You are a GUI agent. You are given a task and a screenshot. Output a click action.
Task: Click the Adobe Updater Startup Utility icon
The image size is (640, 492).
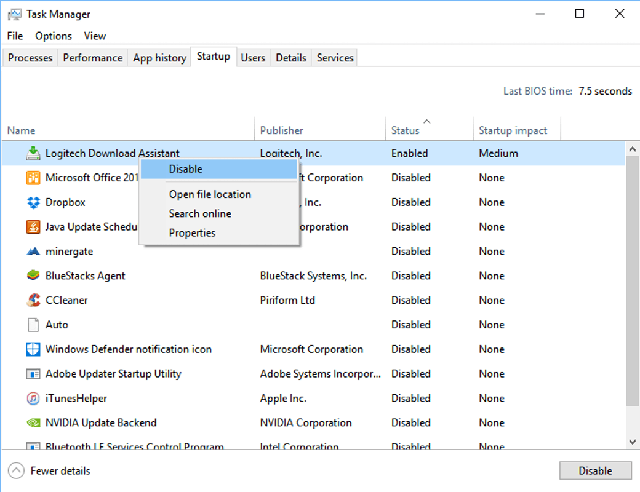[32, 374]
